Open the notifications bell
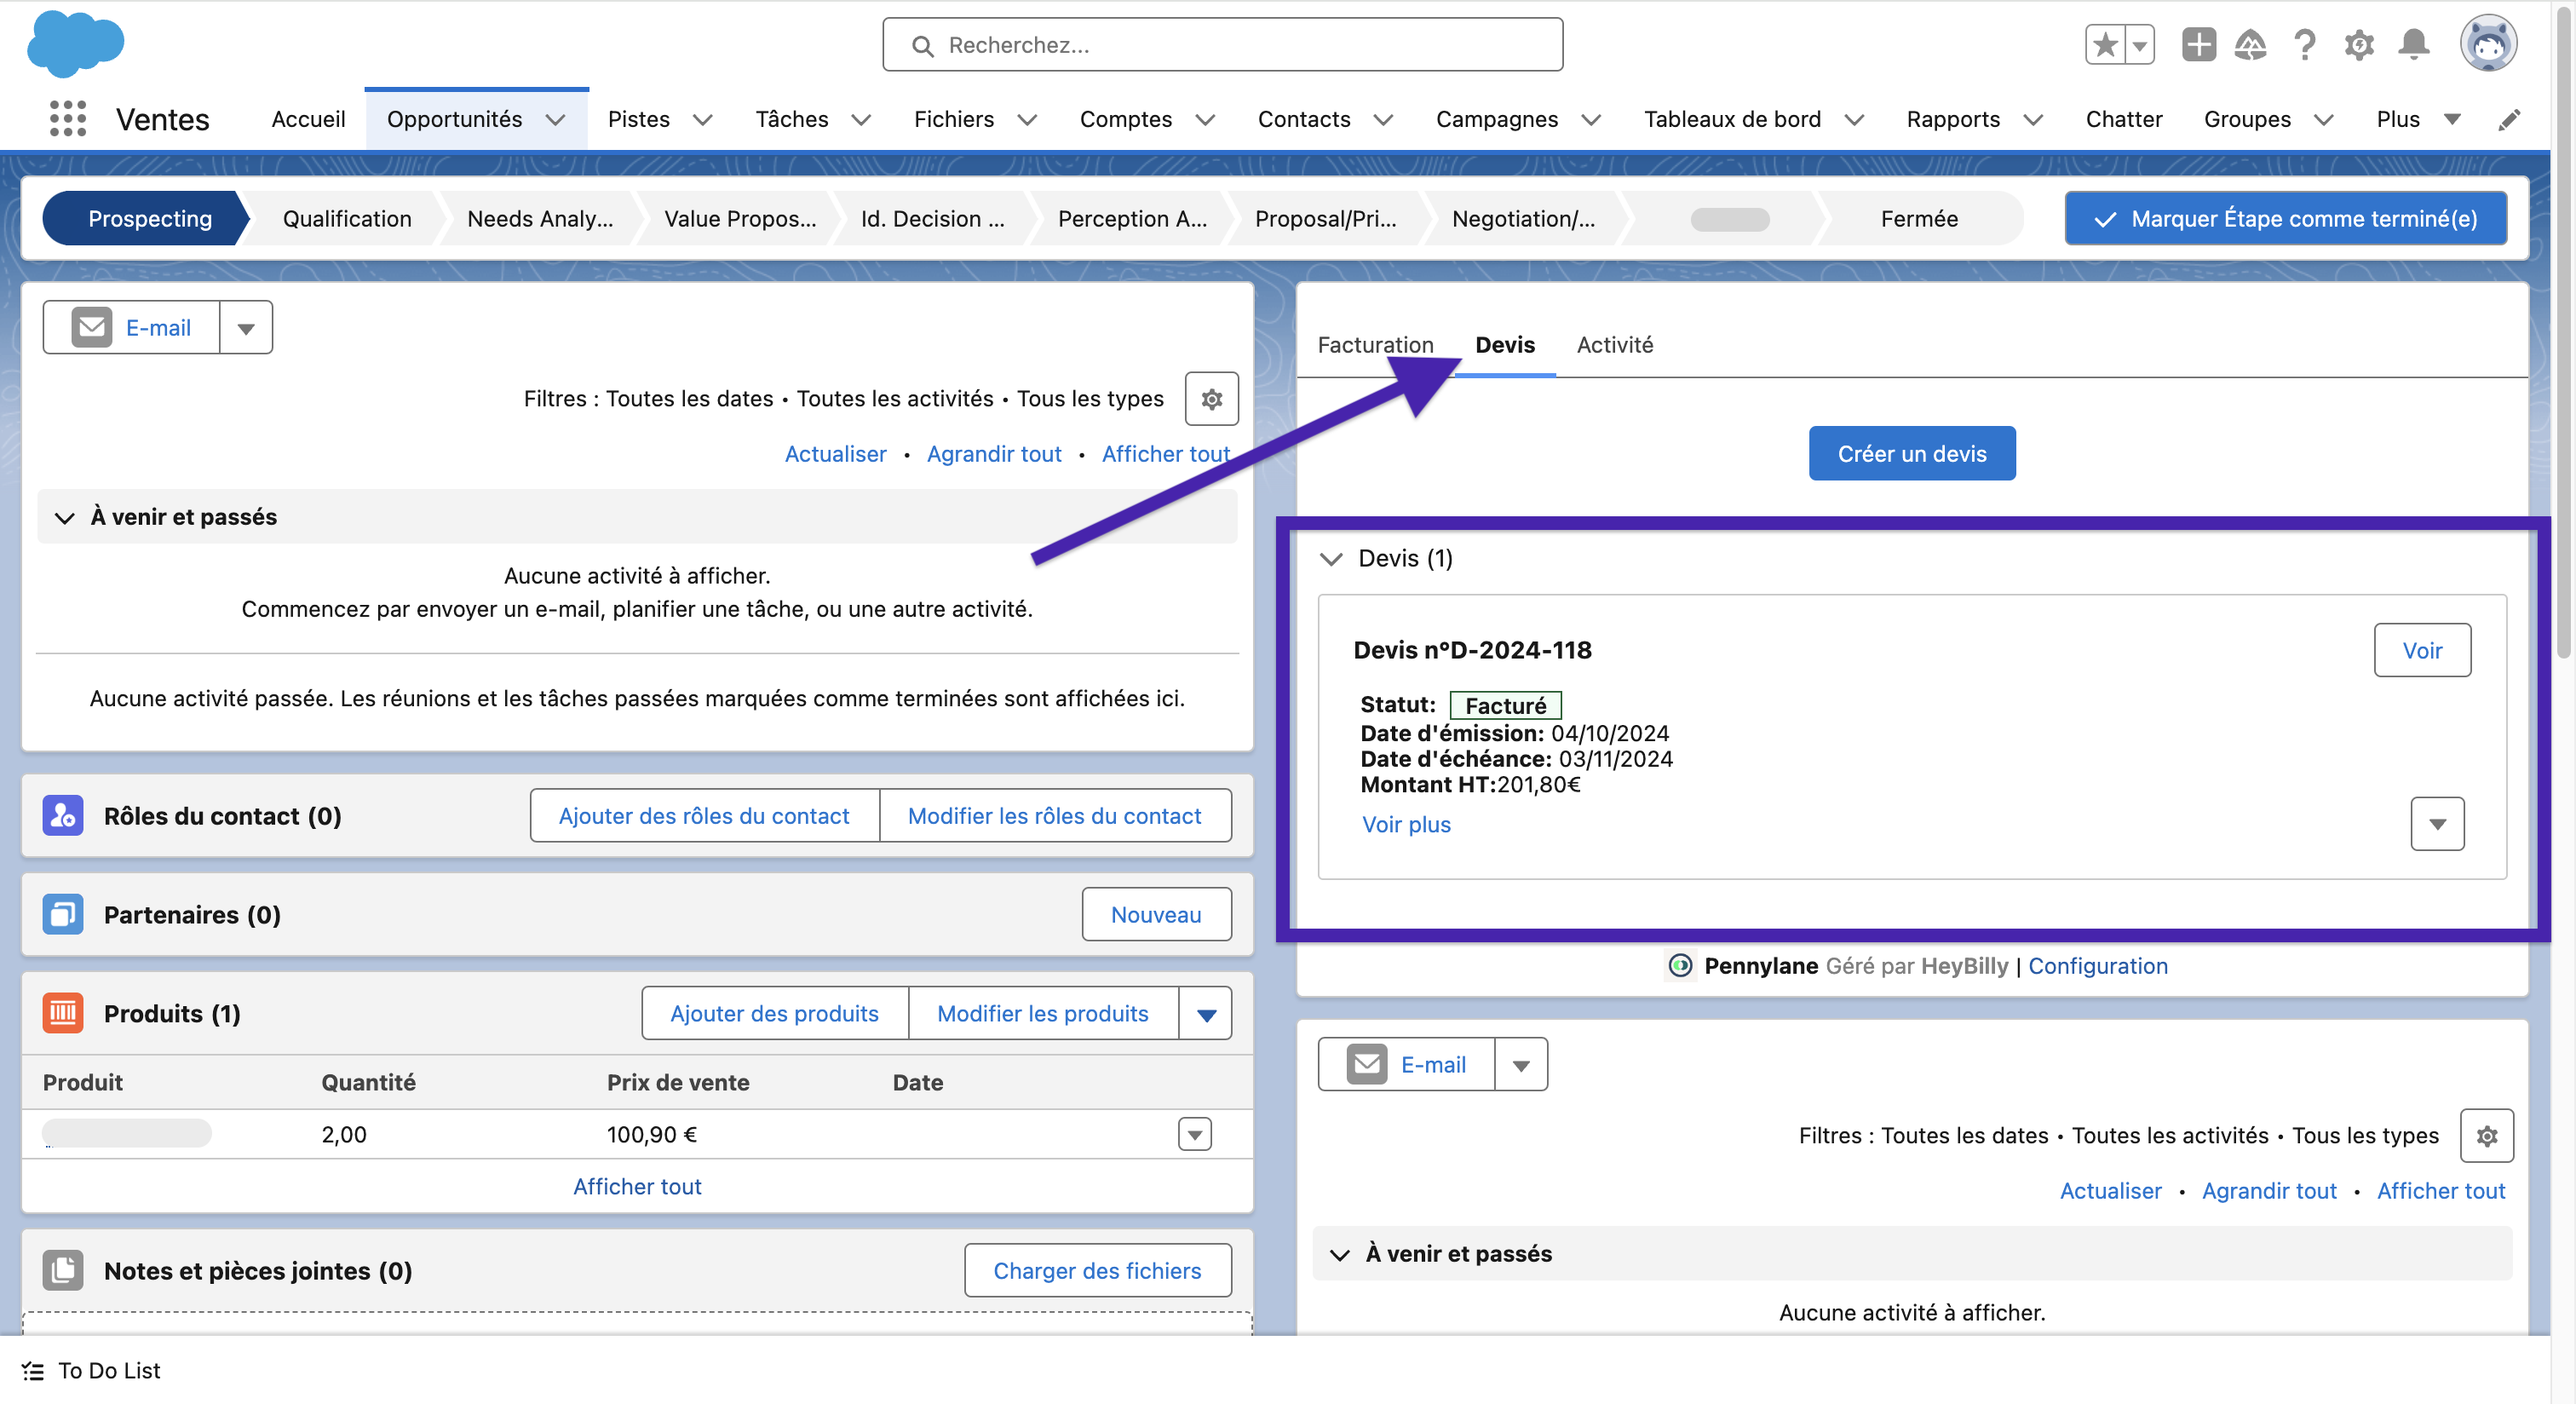 click(x=2414, y=45)
